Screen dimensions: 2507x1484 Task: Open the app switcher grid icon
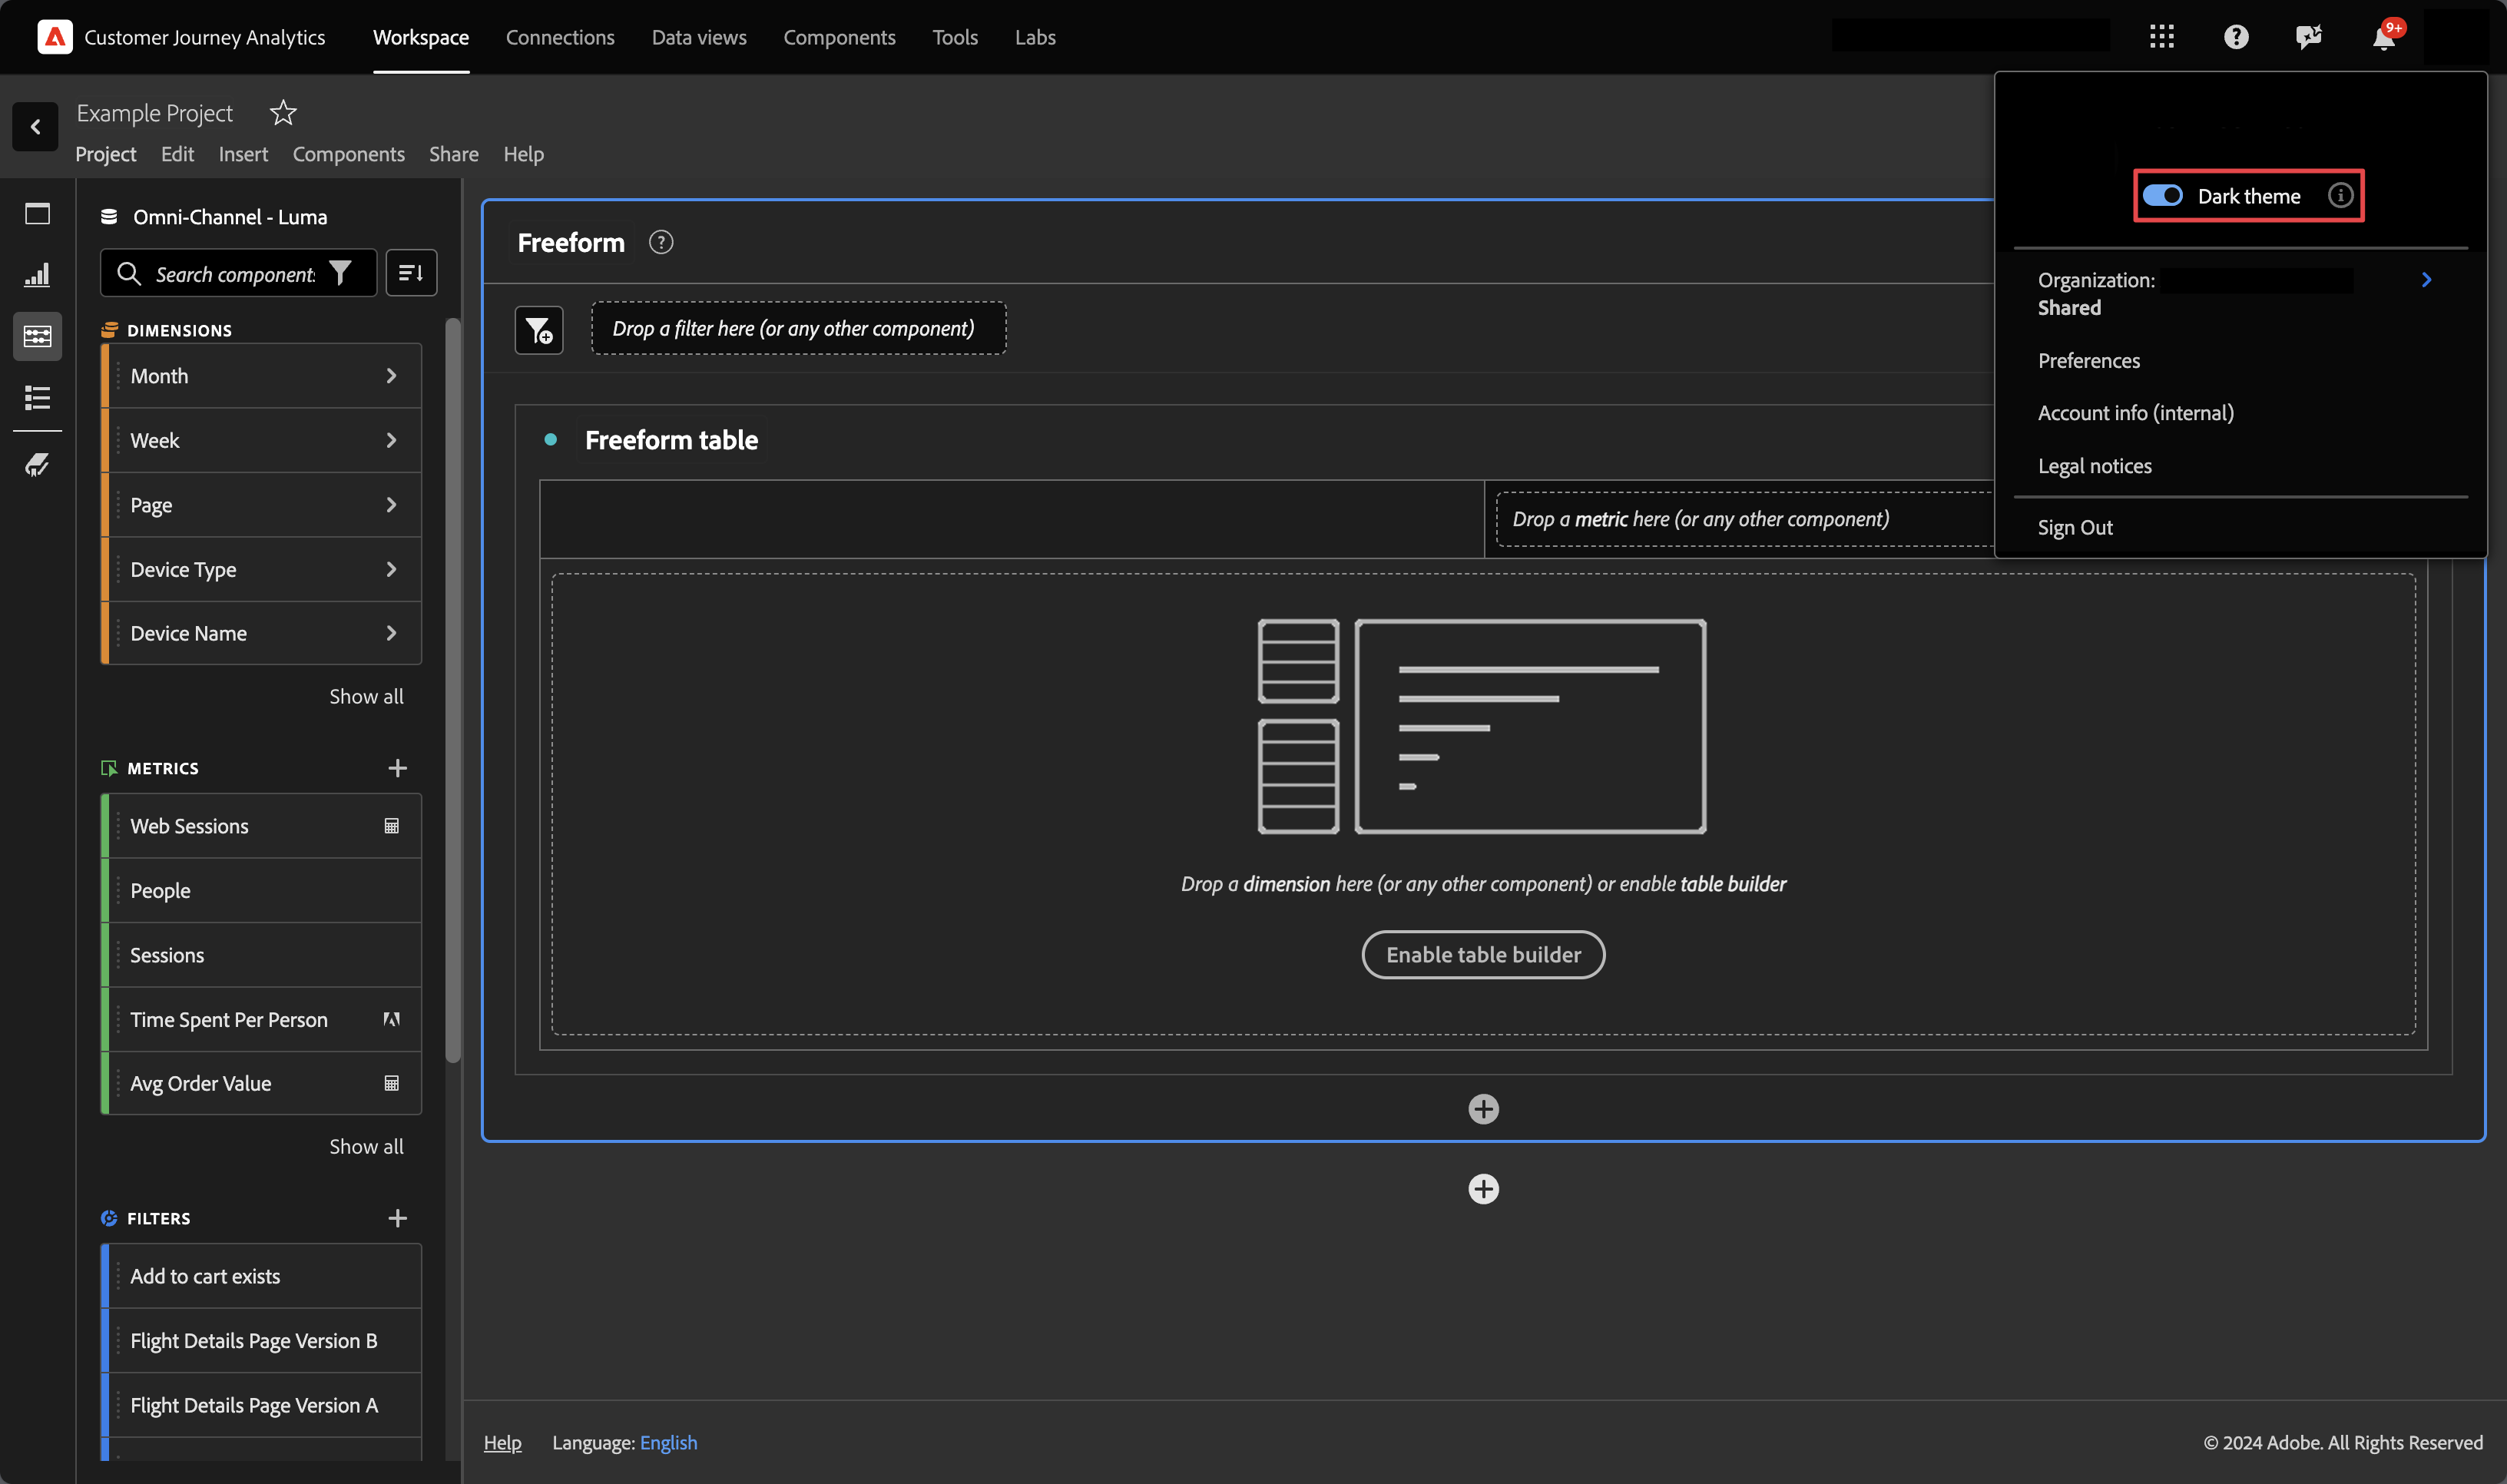click(2161, 38)
